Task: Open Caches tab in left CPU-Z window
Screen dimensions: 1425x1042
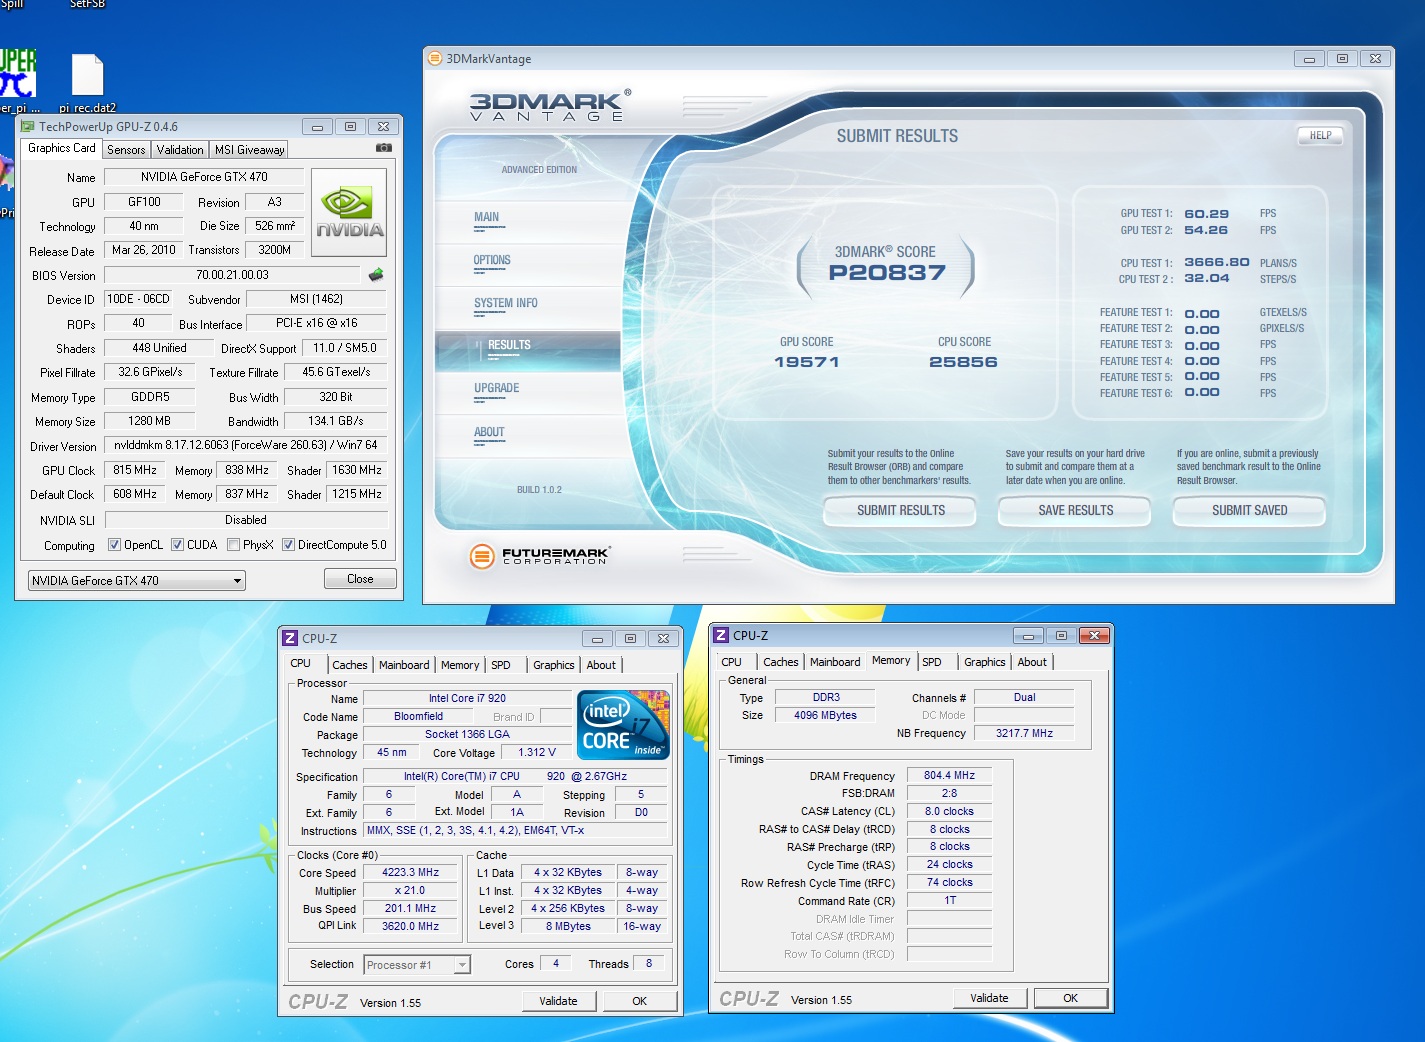Action: coord(350,665)
